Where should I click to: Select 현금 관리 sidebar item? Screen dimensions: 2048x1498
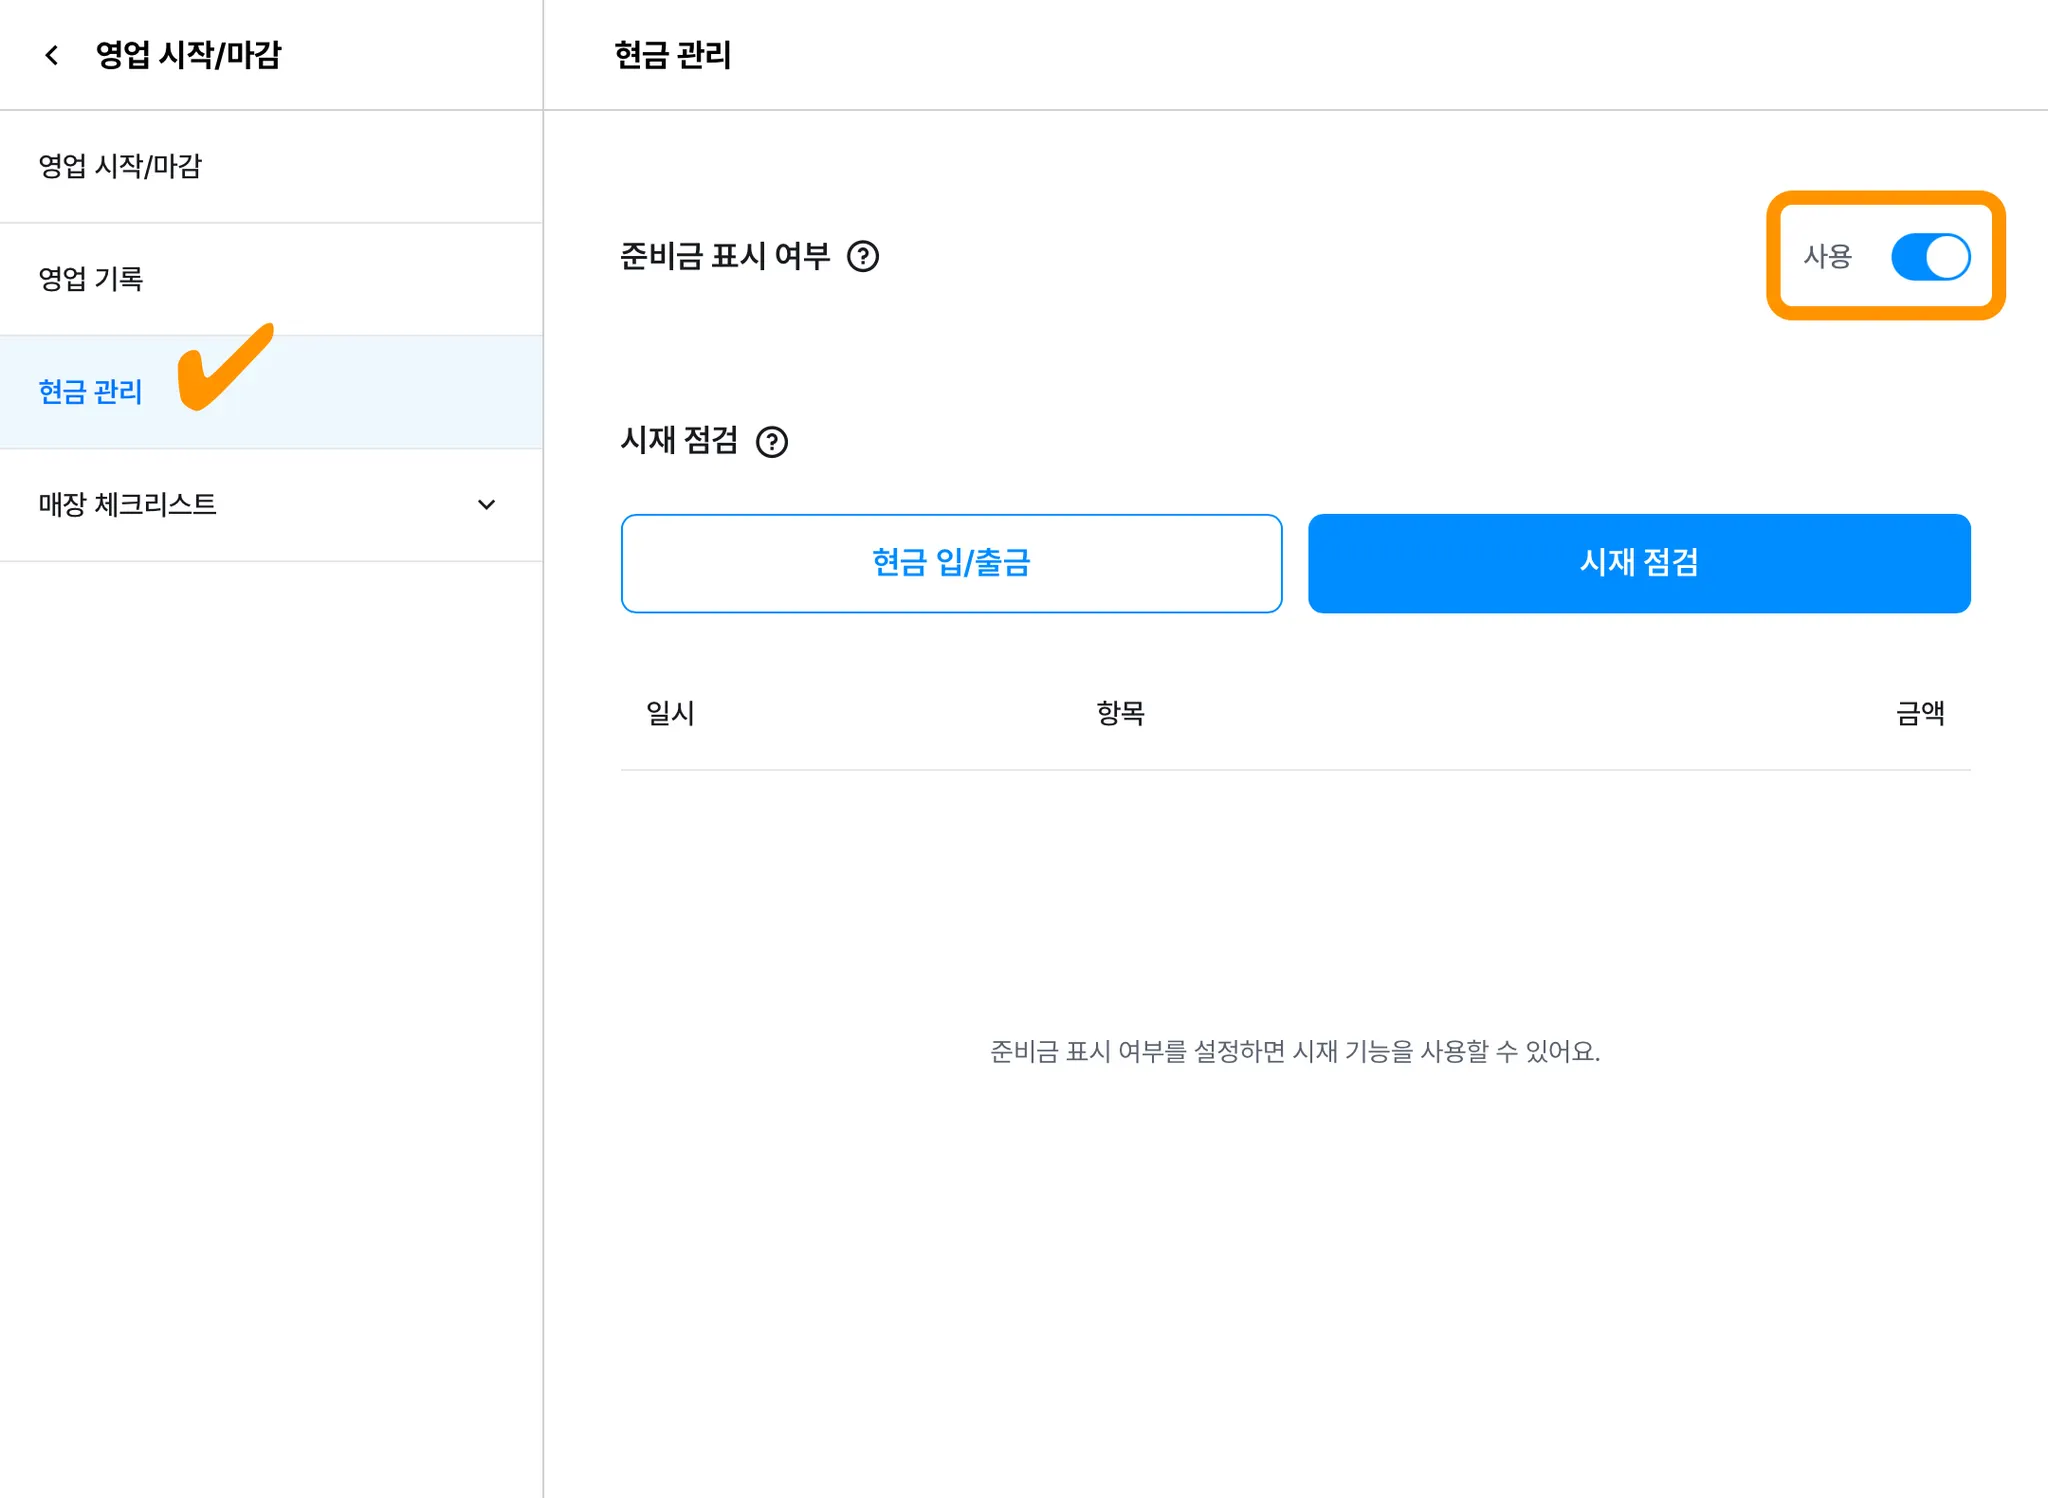[x=90, y=392]
